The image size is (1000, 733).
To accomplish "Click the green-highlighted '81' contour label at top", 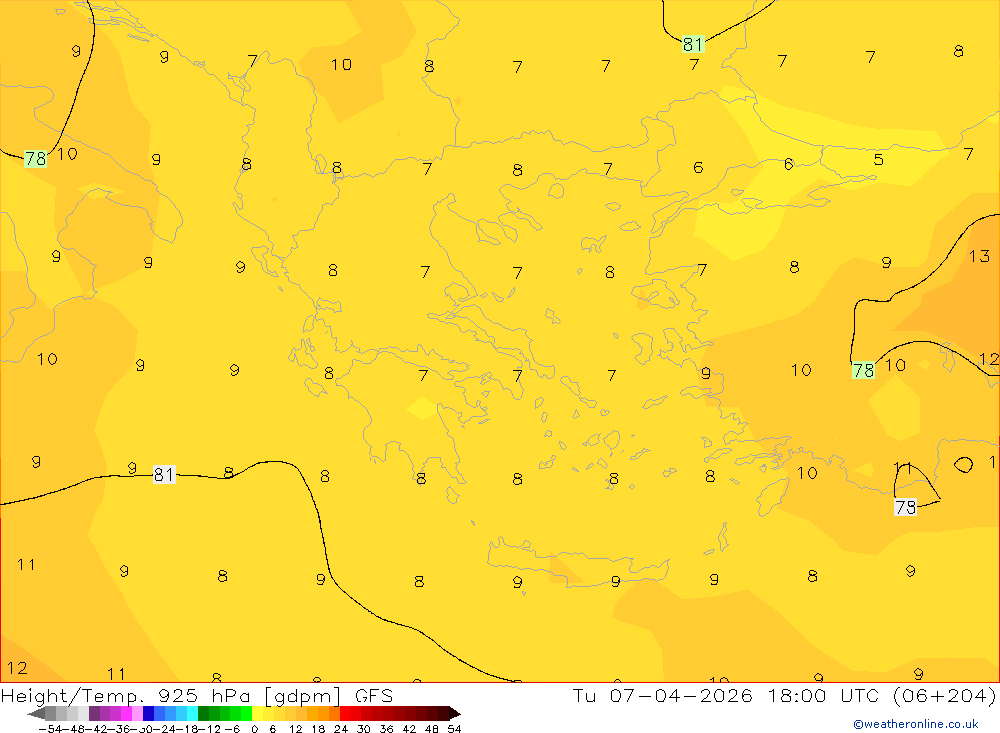I will pos(693,44).
